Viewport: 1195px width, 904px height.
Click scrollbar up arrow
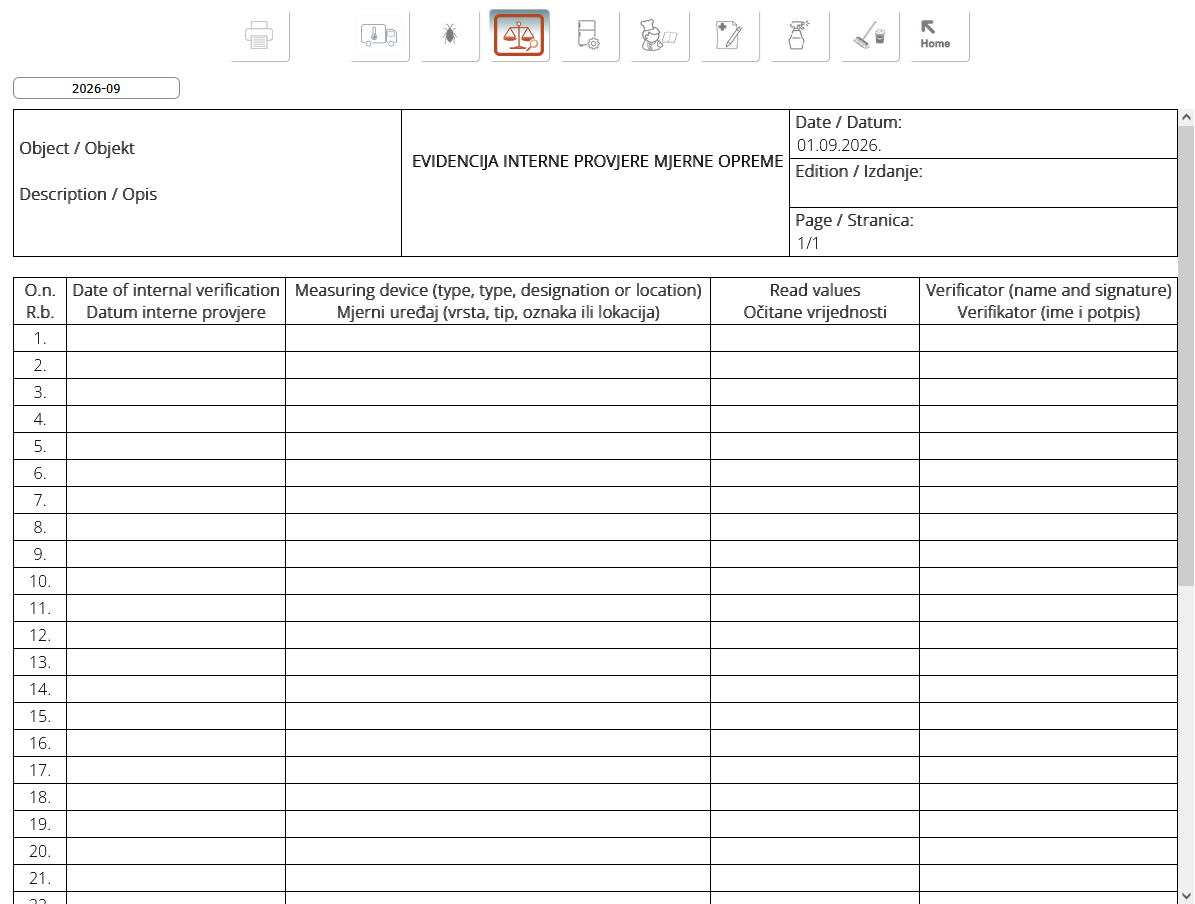coord(1186,117)
